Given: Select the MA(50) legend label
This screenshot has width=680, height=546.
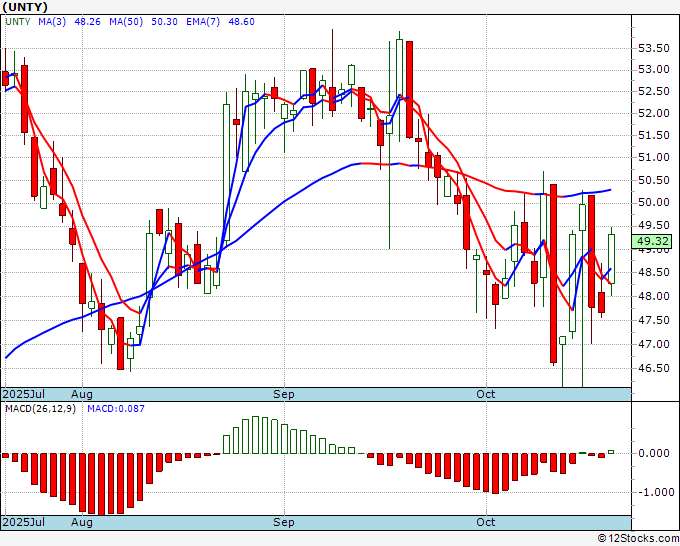Looking at the screenshot, I should pyautogui.click(x=126, y=22).
